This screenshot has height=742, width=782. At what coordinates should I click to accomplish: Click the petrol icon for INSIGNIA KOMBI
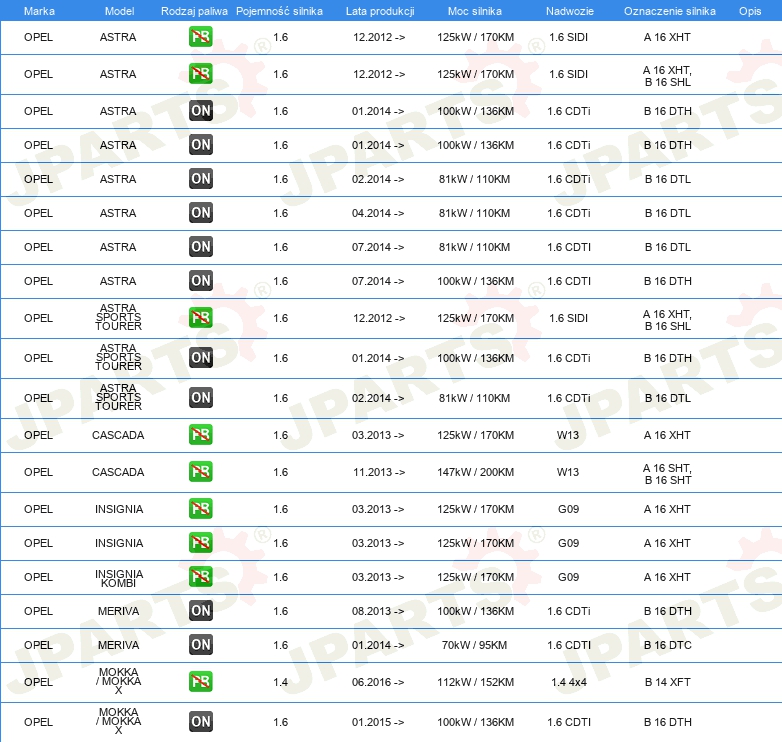pyautogui.click(x=200, y=577)
